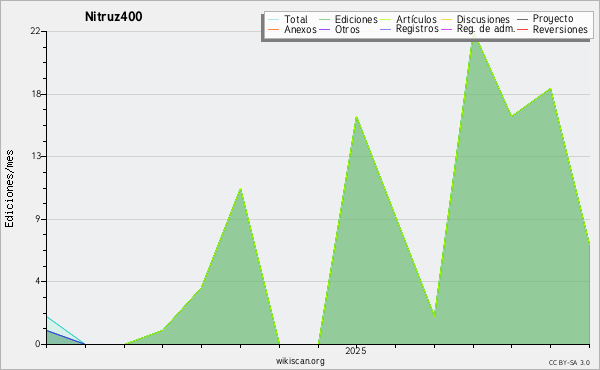The width and height of the screenshot is (600, 370).
Task: Select the Proyecto legend entry
Action: pyautogui.click(x=553, y=19)
